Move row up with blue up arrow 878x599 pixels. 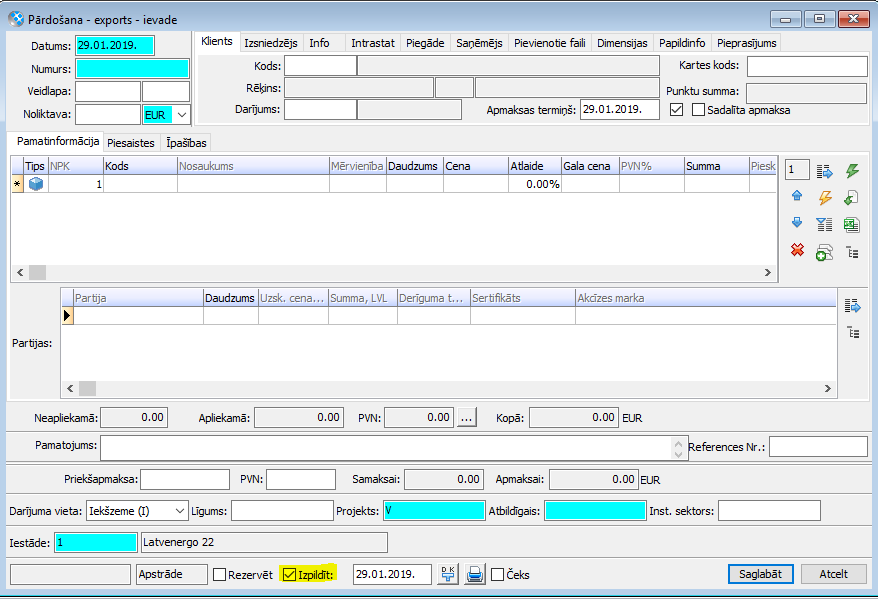click(797, 197)
